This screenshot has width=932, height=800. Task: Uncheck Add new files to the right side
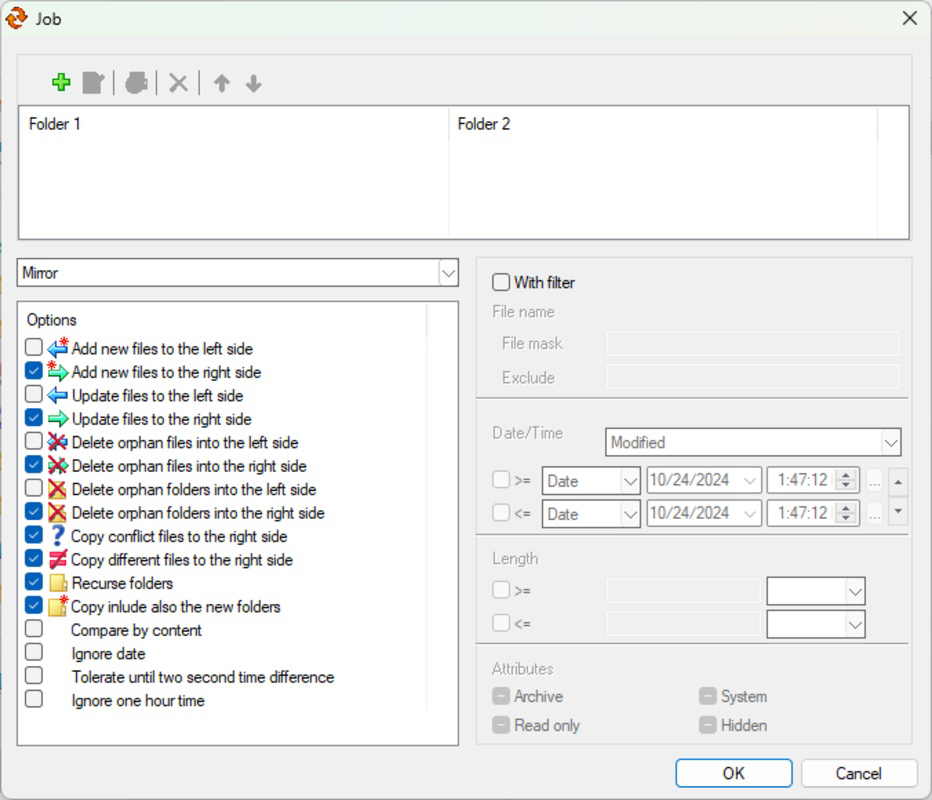click(34, 371)
